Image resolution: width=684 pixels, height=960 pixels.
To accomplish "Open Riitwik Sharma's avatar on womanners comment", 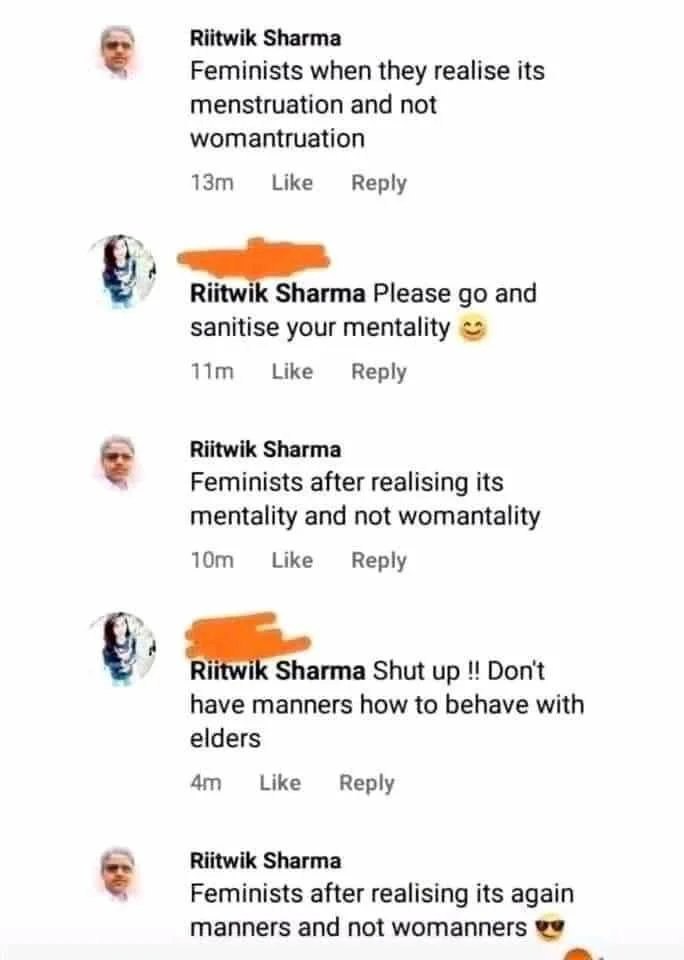I will [x=118, y=874].
